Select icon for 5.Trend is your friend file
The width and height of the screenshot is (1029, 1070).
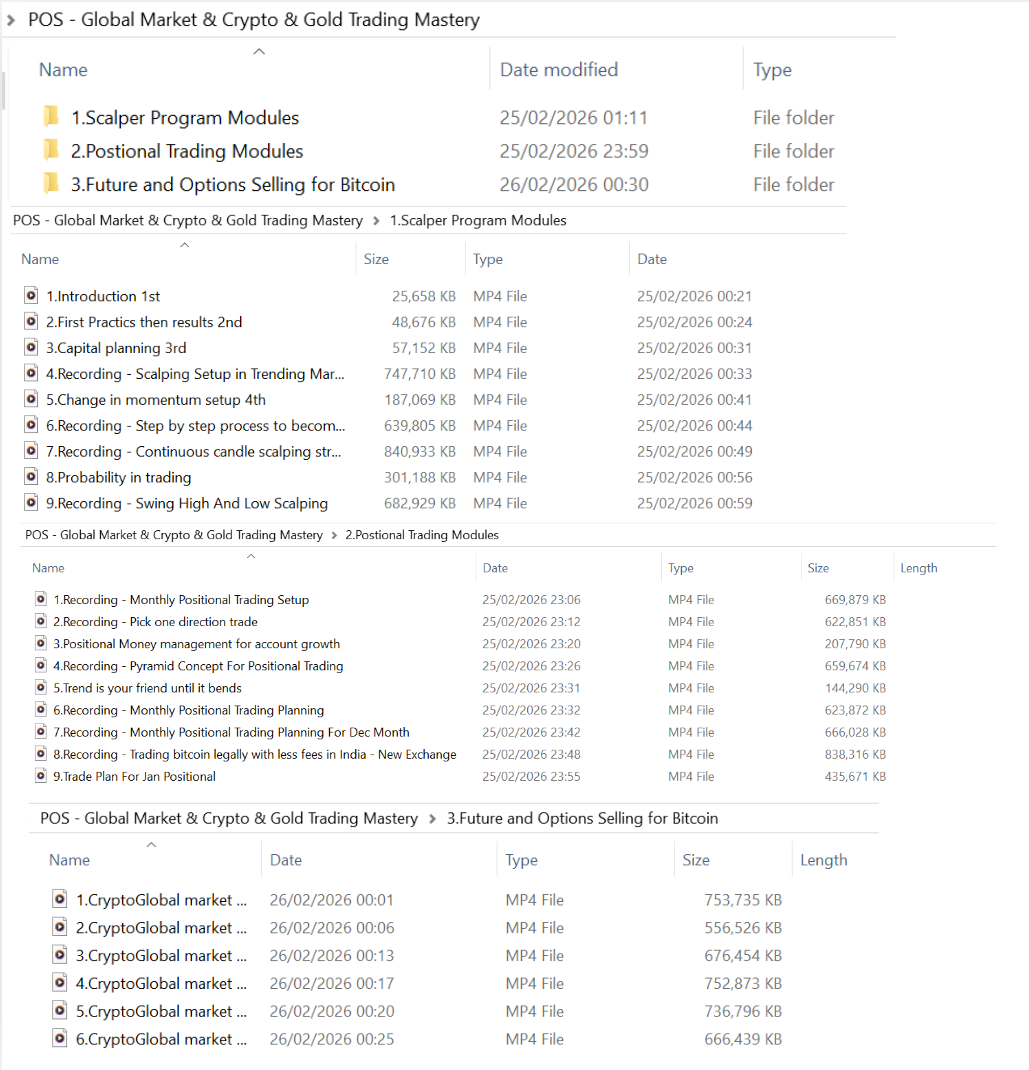41,688
